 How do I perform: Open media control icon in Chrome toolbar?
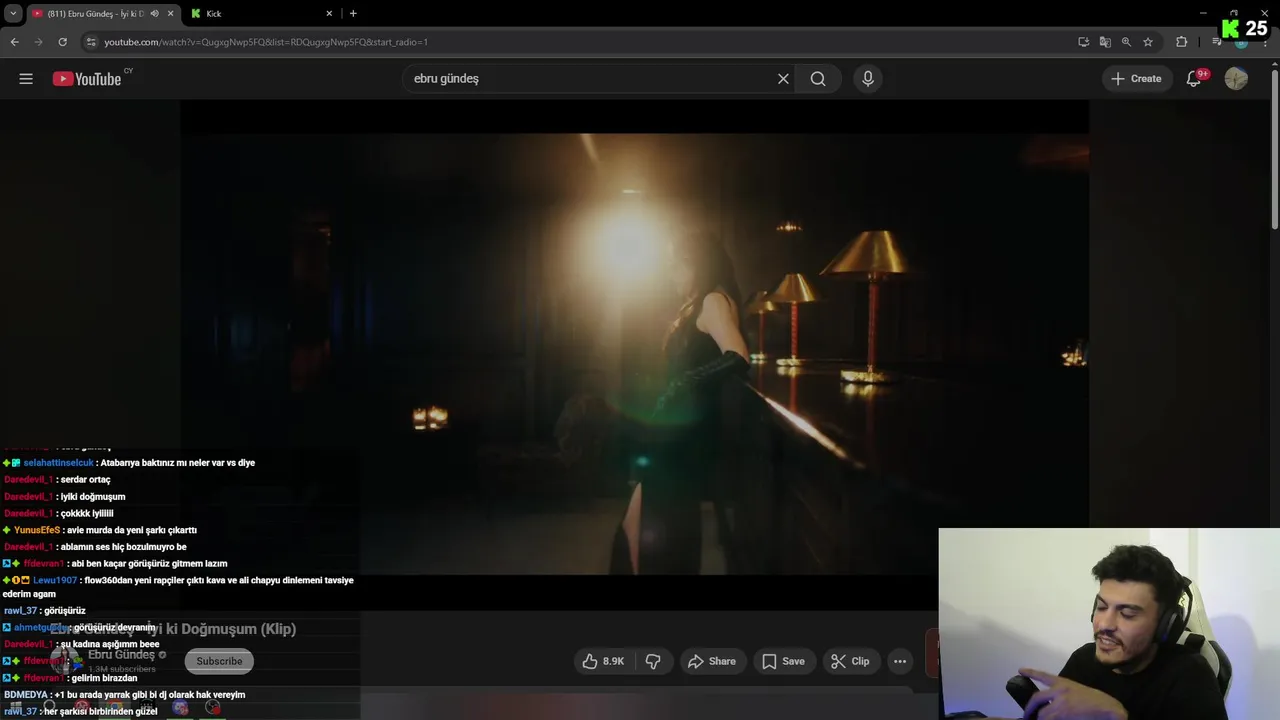click(x=1217, y=42)
